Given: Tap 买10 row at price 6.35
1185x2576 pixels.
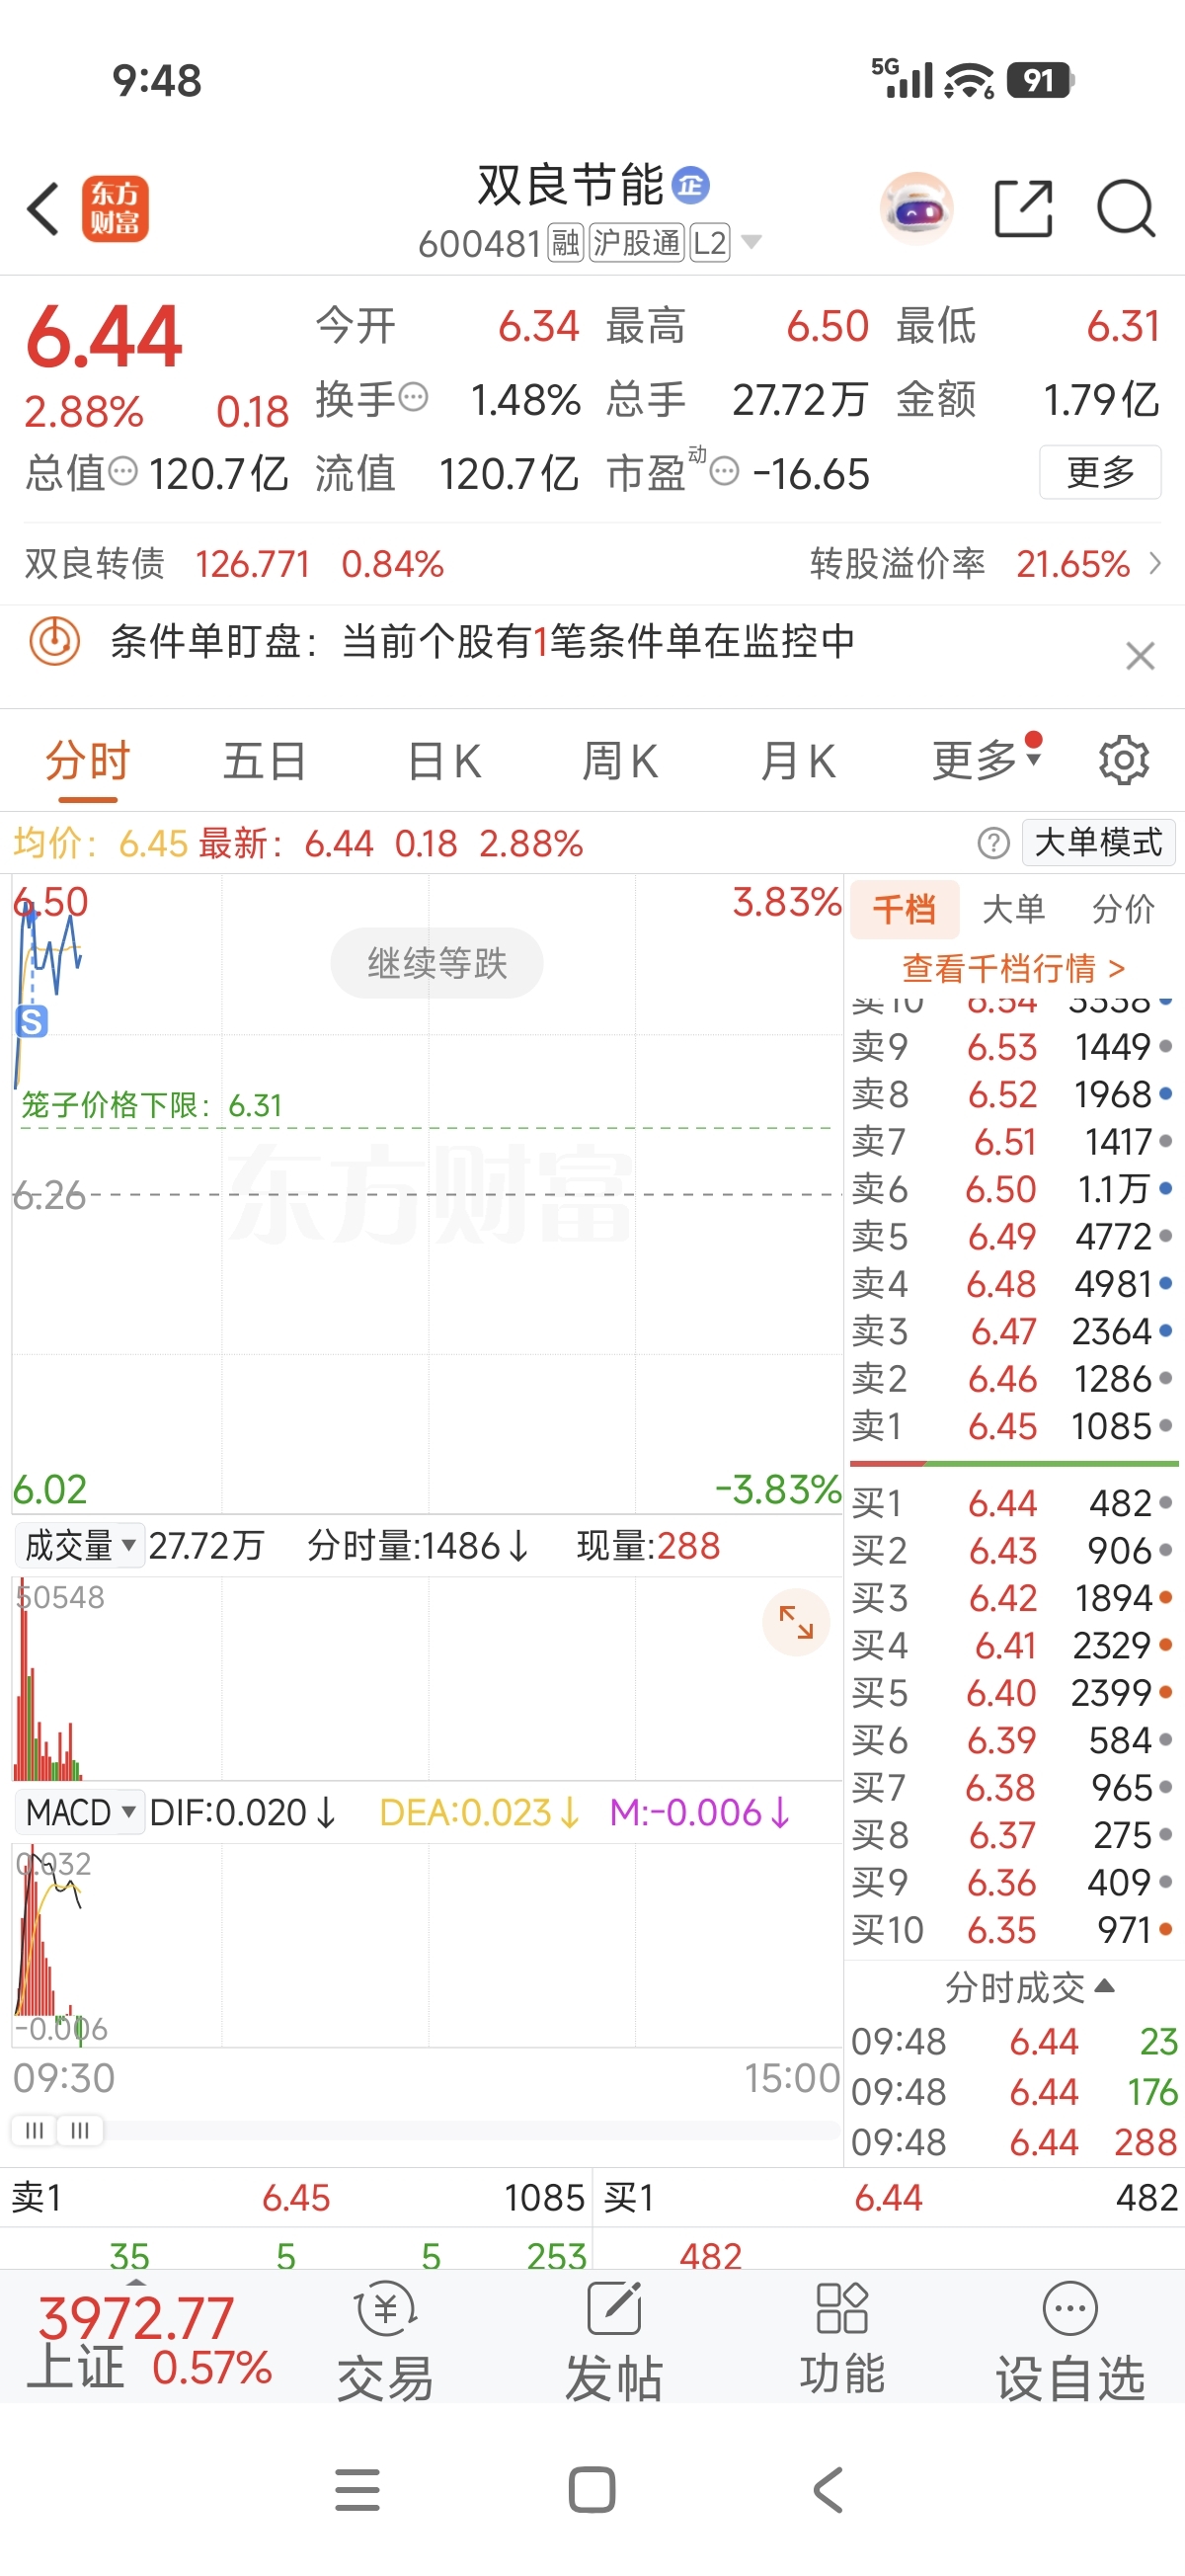Looking at the screenshot, I should 1013,1930.
